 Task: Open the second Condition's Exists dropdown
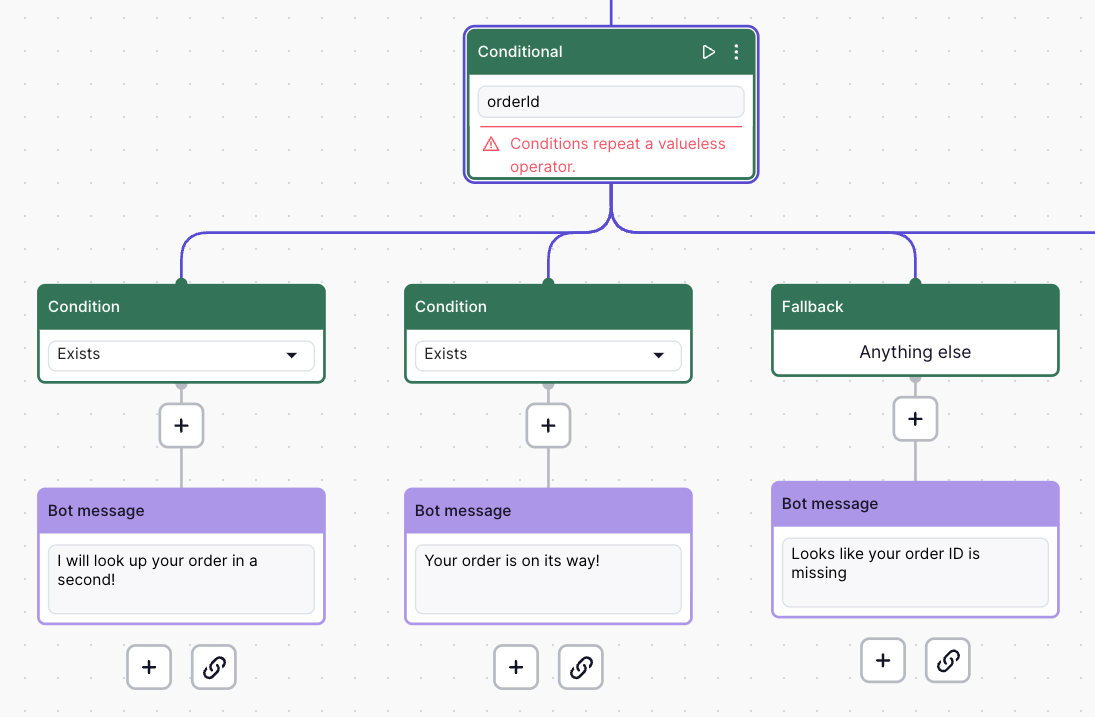pos(548,355)
